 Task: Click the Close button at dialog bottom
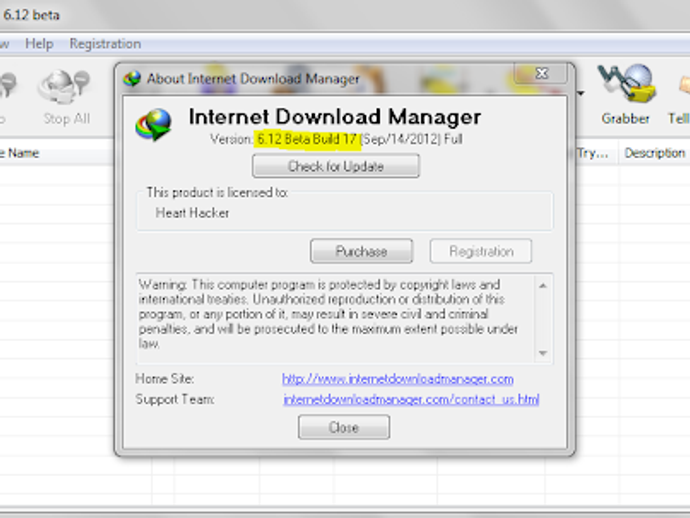[344, 427]
